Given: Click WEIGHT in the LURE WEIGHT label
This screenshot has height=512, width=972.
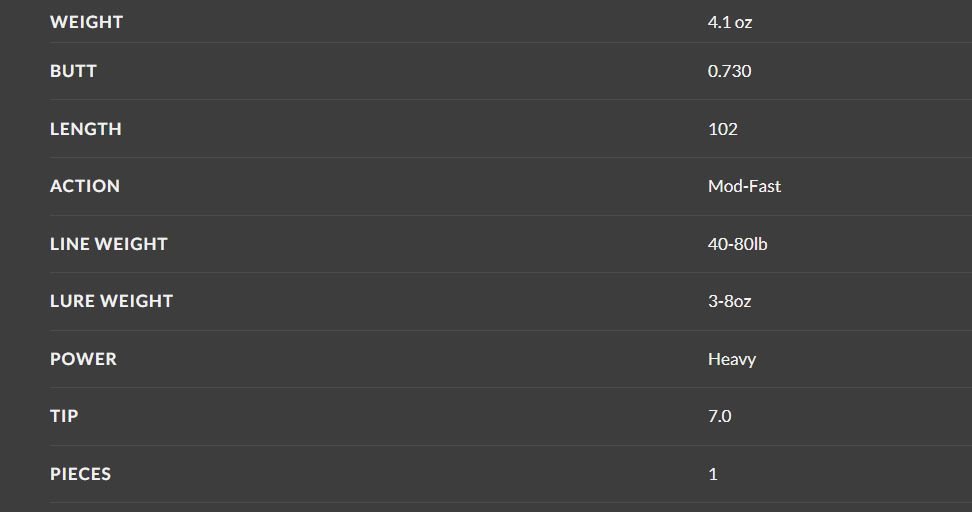Looking at the screenshot, I should [135, 301].
